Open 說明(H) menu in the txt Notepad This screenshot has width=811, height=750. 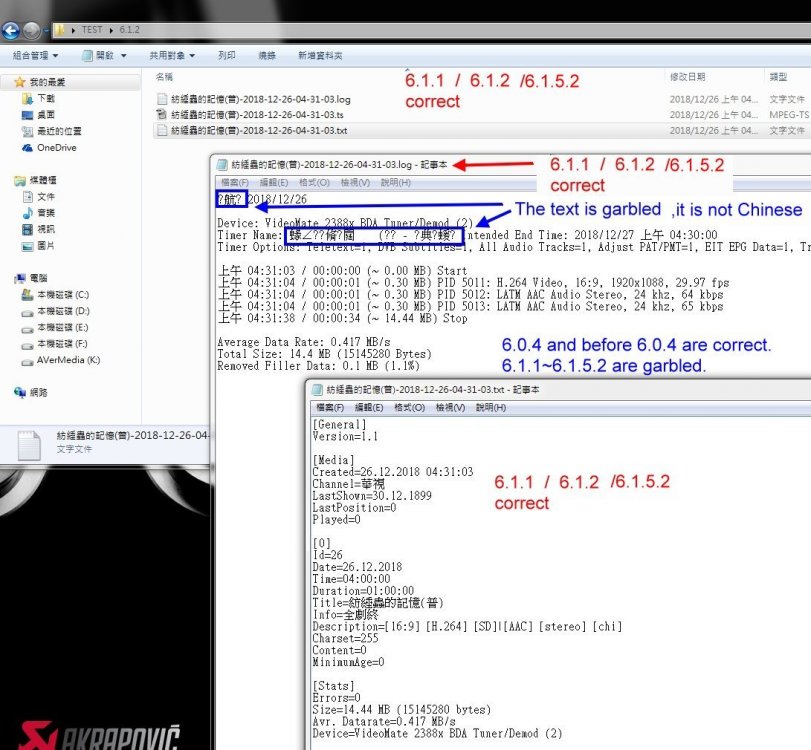click(491, 408)
